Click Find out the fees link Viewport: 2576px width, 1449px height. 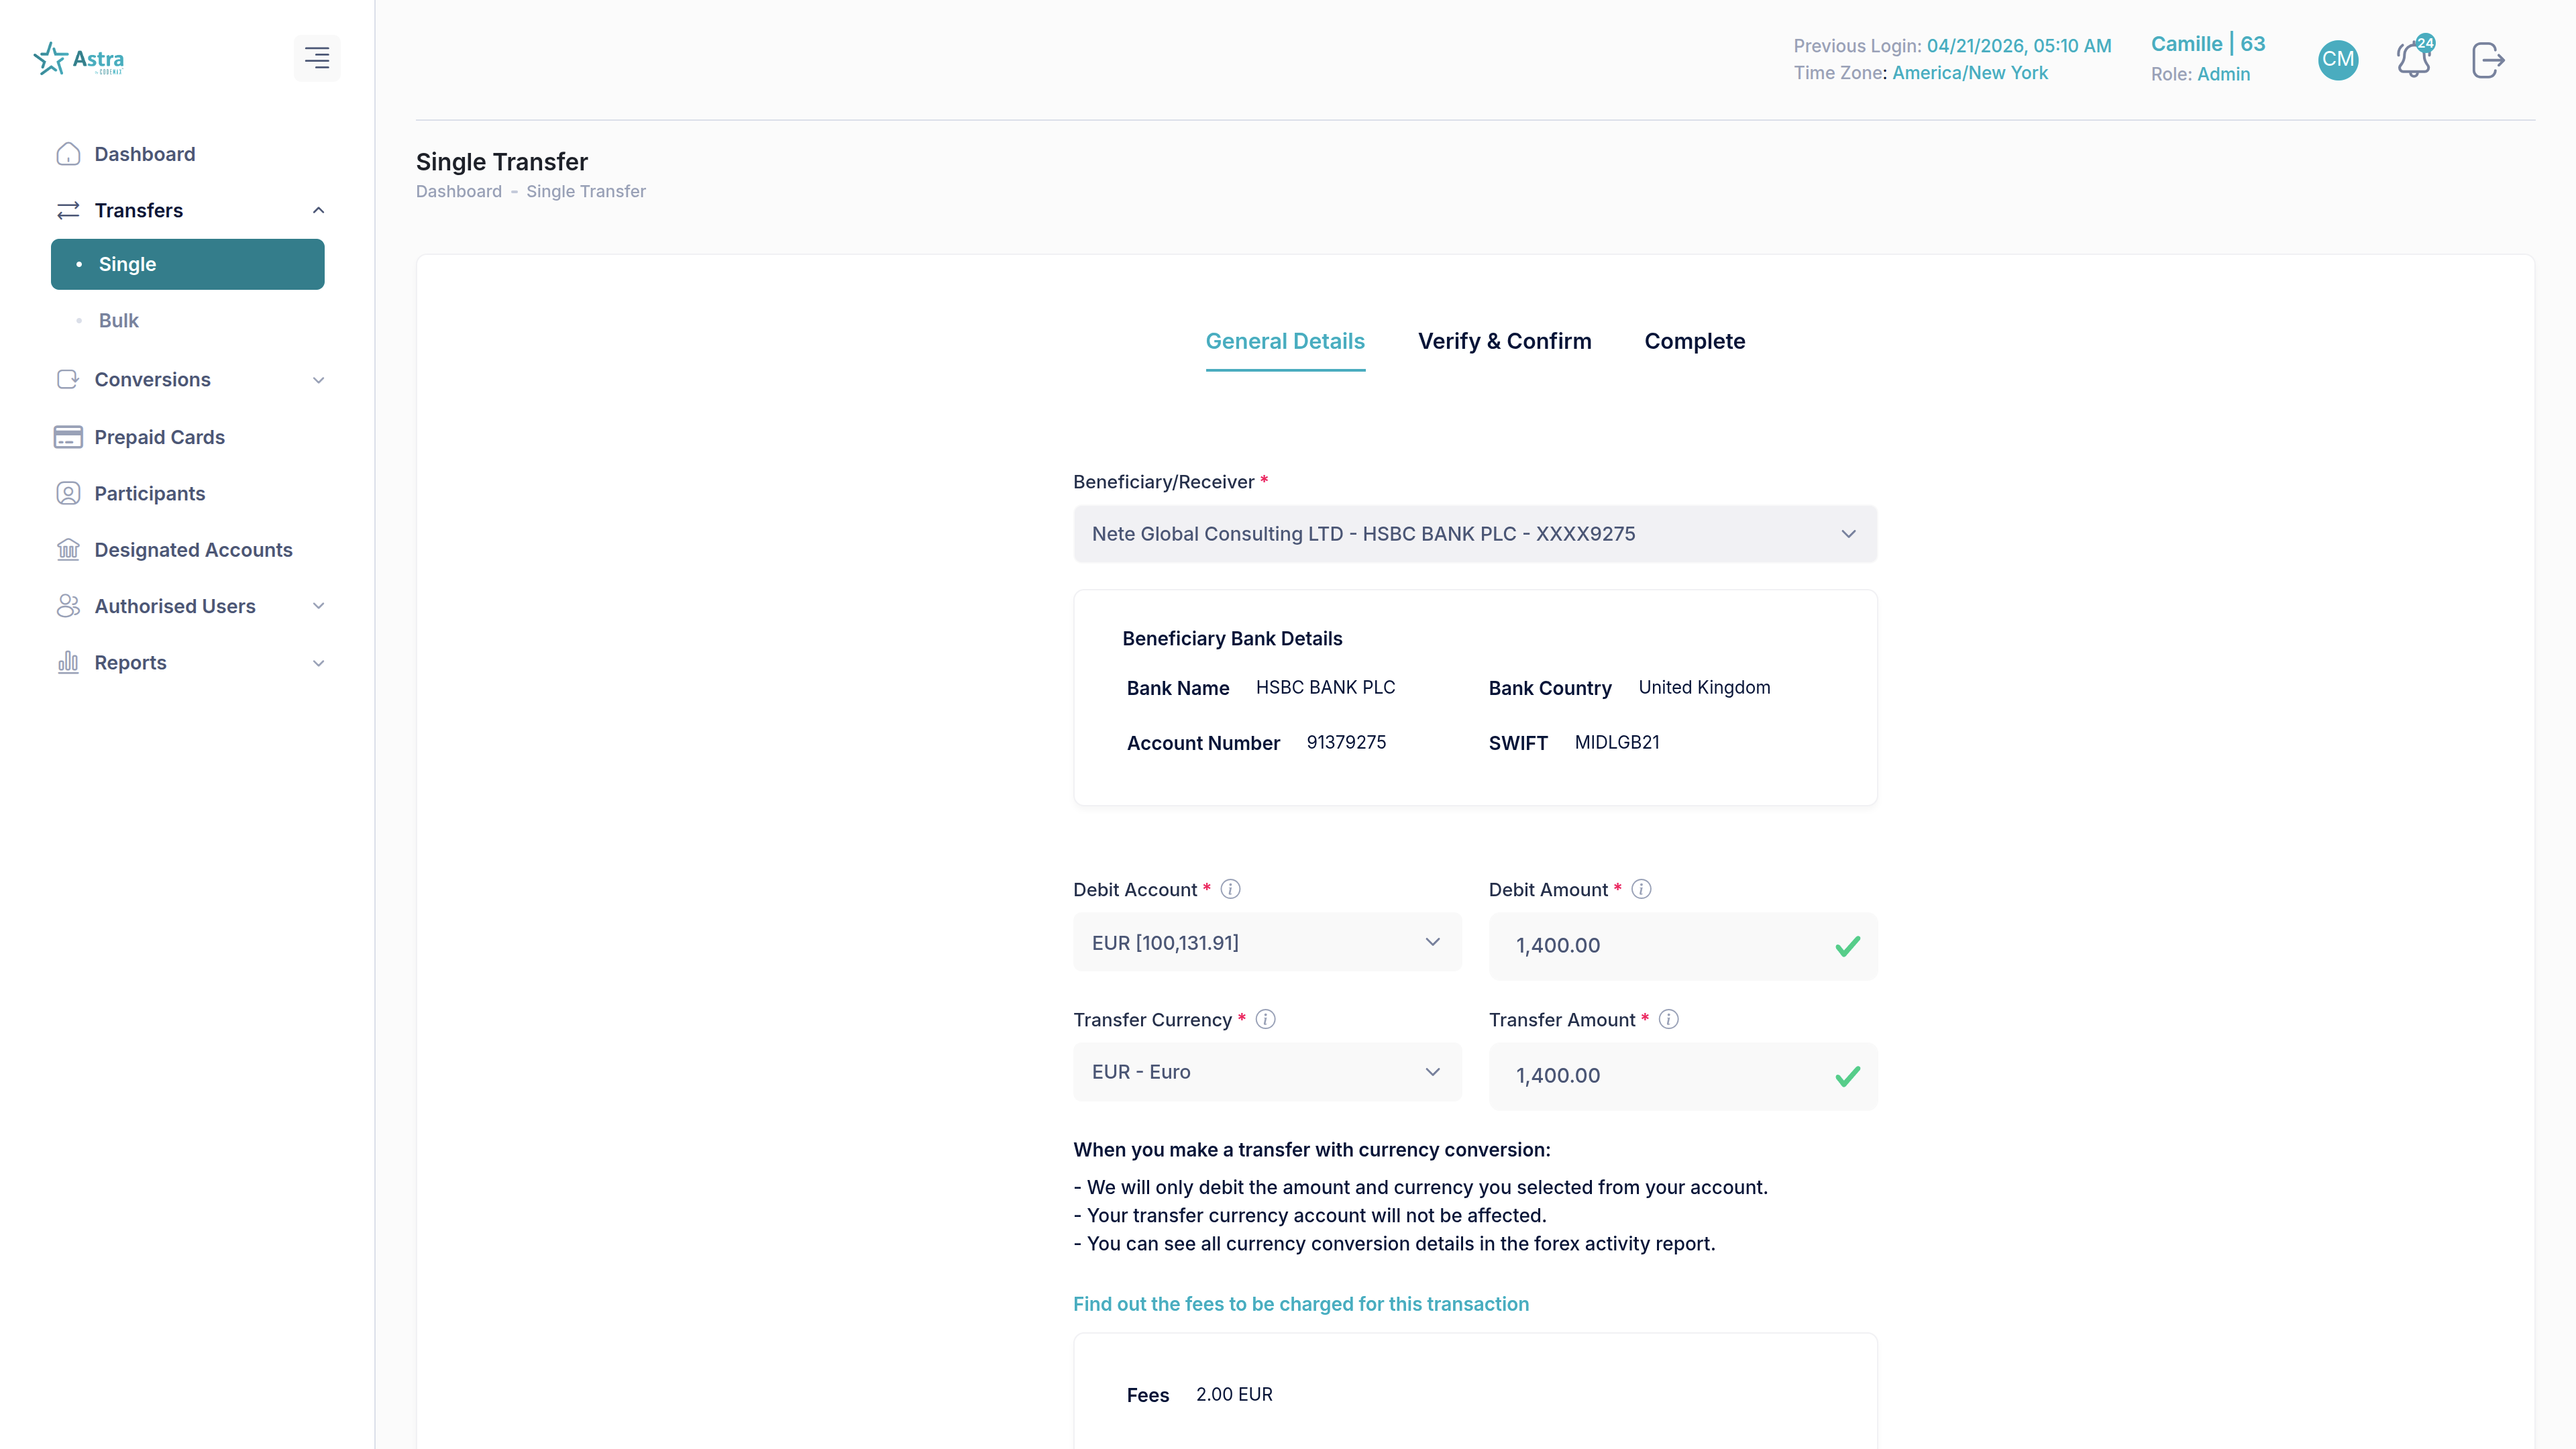pyautogui.click(x=1301, y=1304)
